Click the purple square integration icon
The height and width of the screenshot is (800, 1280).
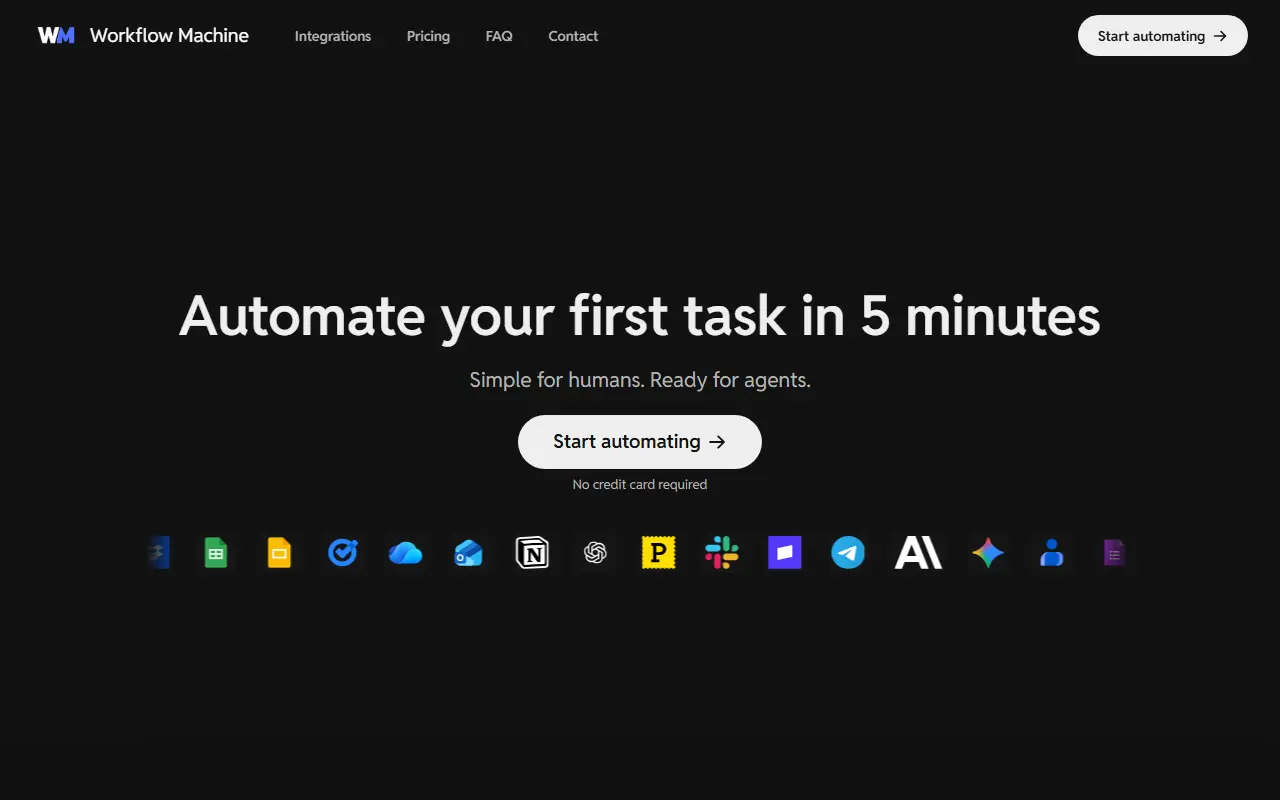(x=785, y=553)
